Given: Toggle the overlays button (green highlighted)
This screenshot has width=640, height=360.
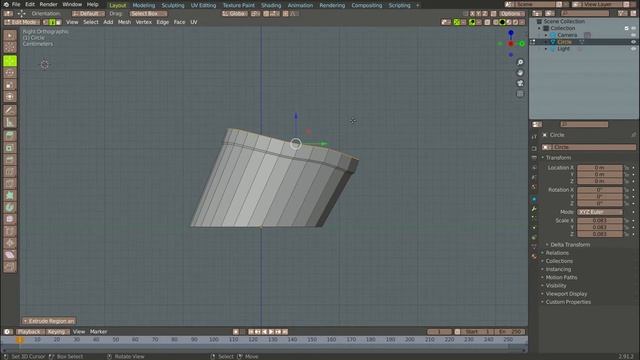Looking at the screenshot, I should coord(472,22).
